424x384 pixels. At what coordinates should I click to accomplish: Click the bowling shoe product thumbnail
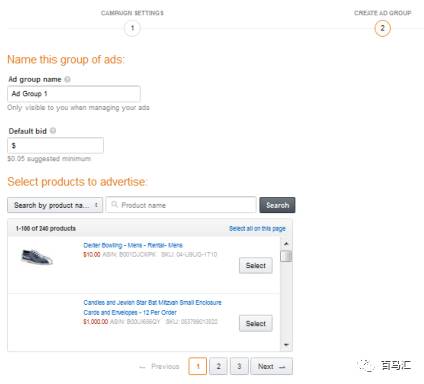37,257
